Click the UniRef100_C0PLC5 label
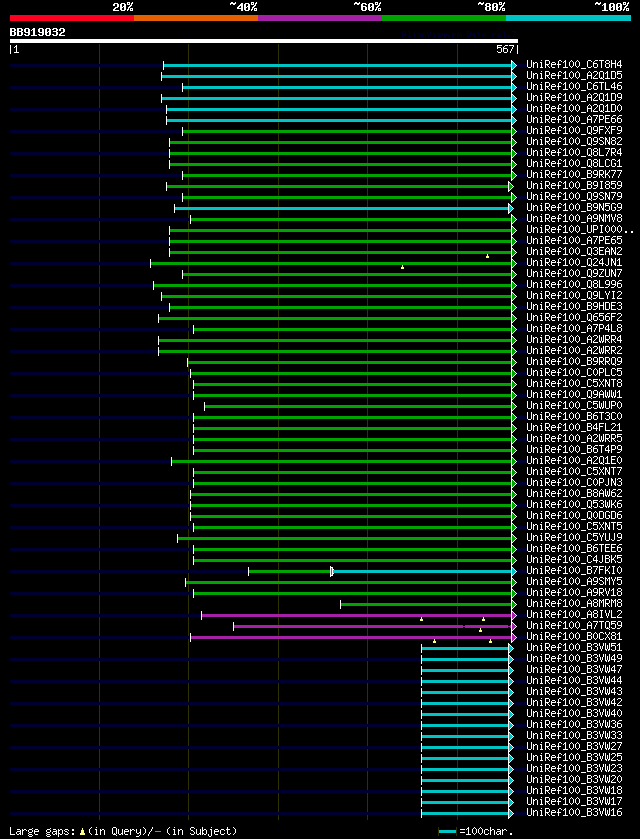Screen dimensions: 640x839 pos(574,373)
